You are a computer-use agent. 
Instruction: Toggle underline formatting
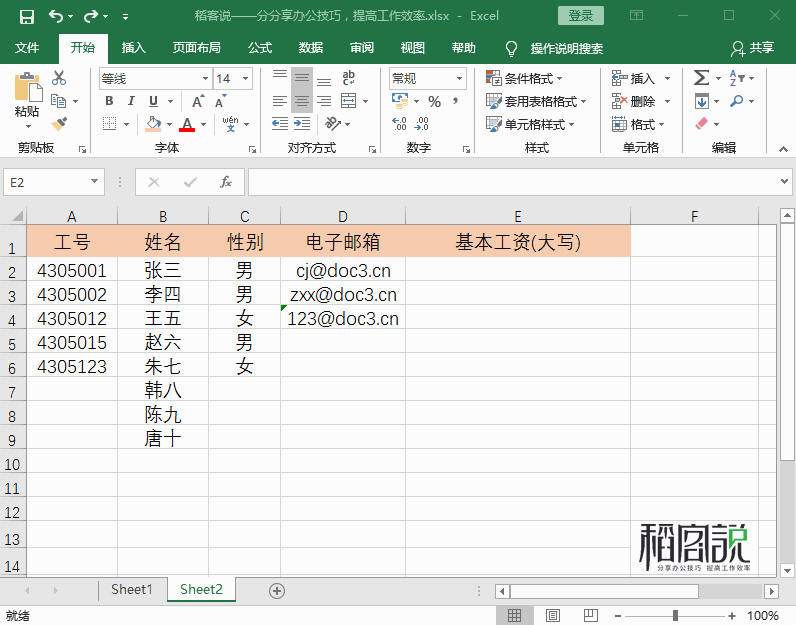153,101
